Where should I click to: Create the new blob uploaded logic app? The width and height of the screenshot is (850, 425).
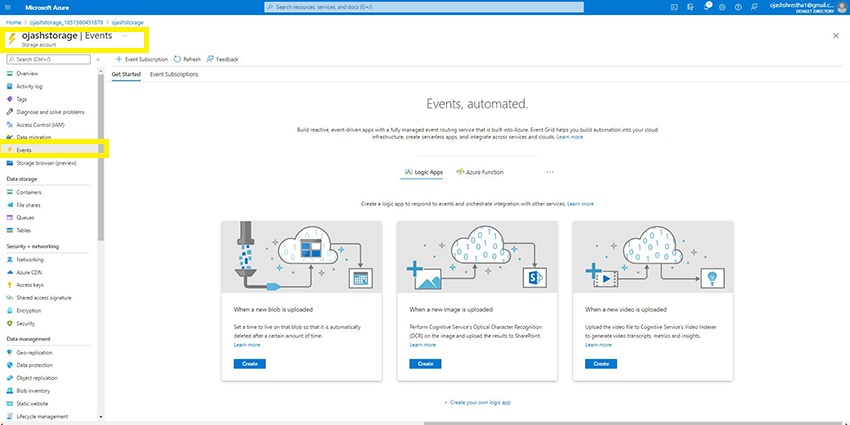[250, 364]
